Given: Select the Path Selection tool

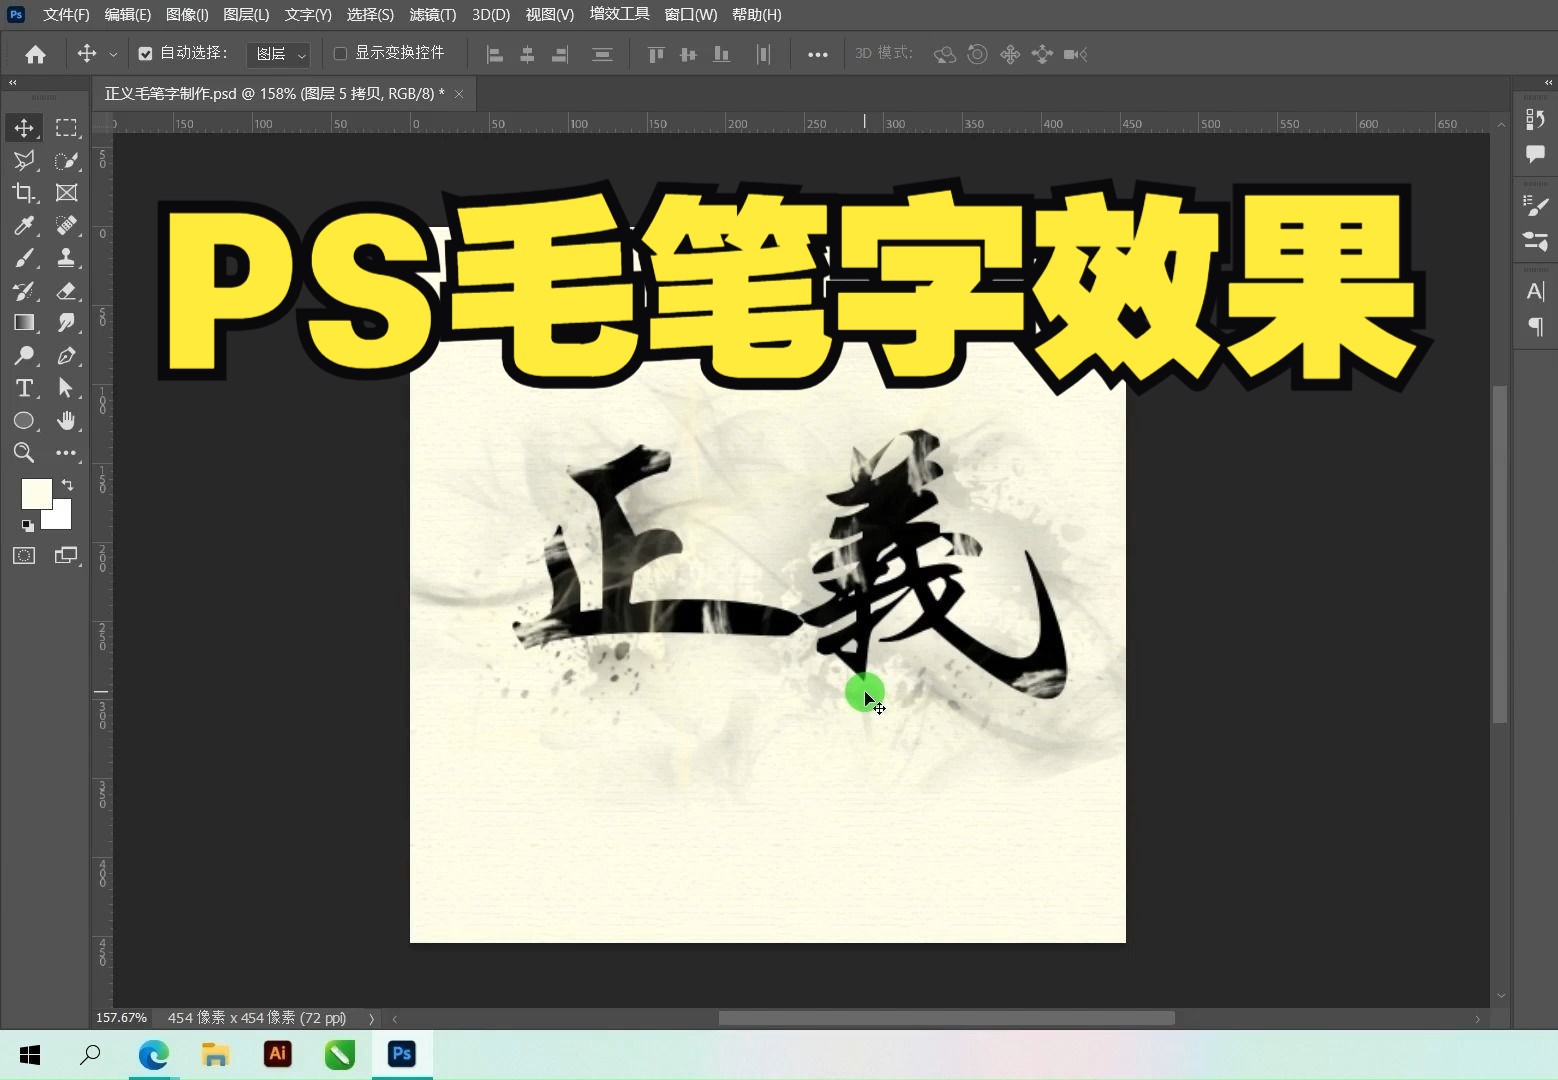Looking at the screenshot, I should click(66, 388).
